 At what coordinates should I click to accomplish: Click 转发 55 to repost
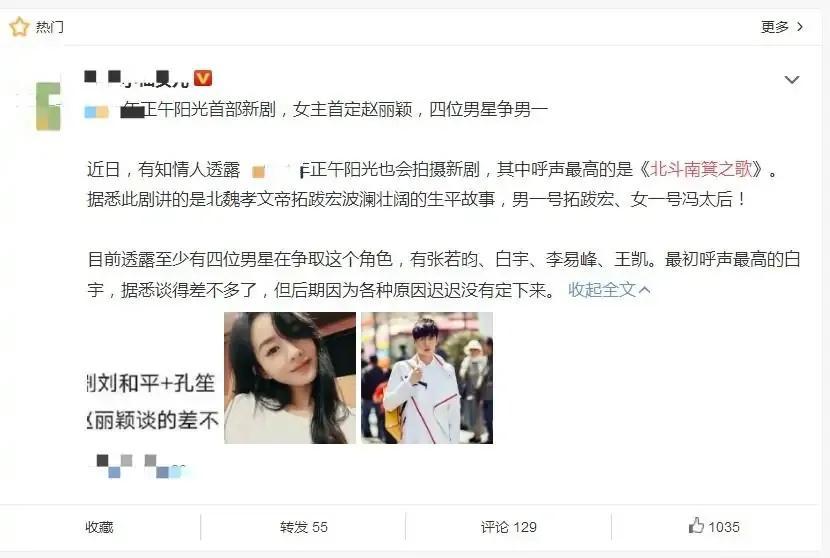304,527
